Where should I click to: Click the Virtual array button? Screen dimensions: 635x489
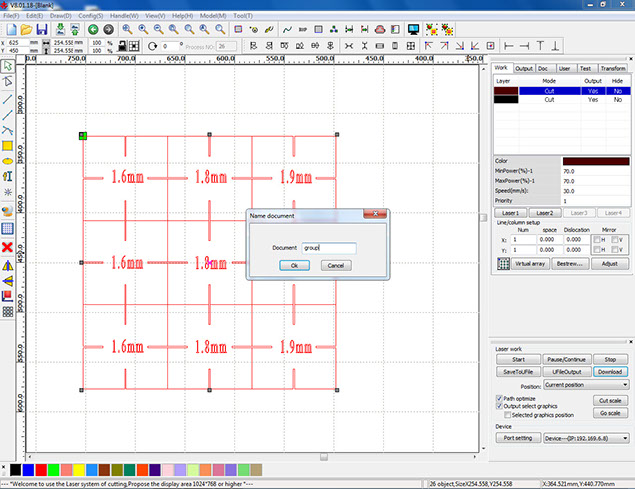(530, 264)
